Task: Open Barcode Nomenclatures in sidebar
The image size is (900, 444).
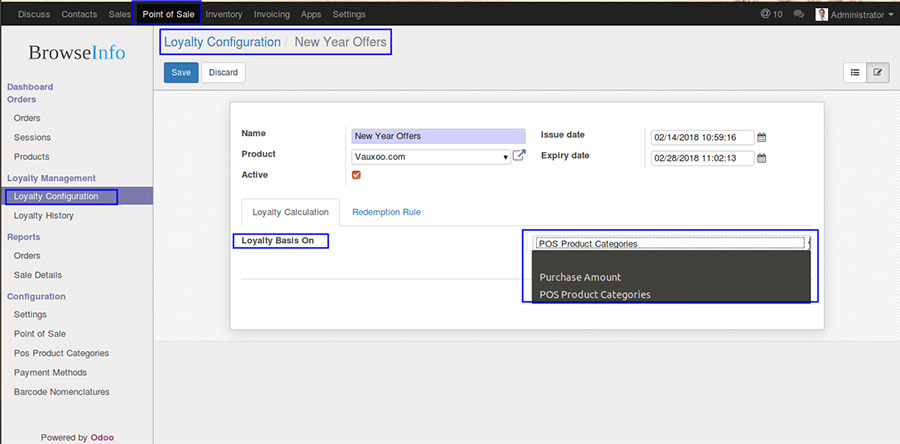Action: click(62, 392)
